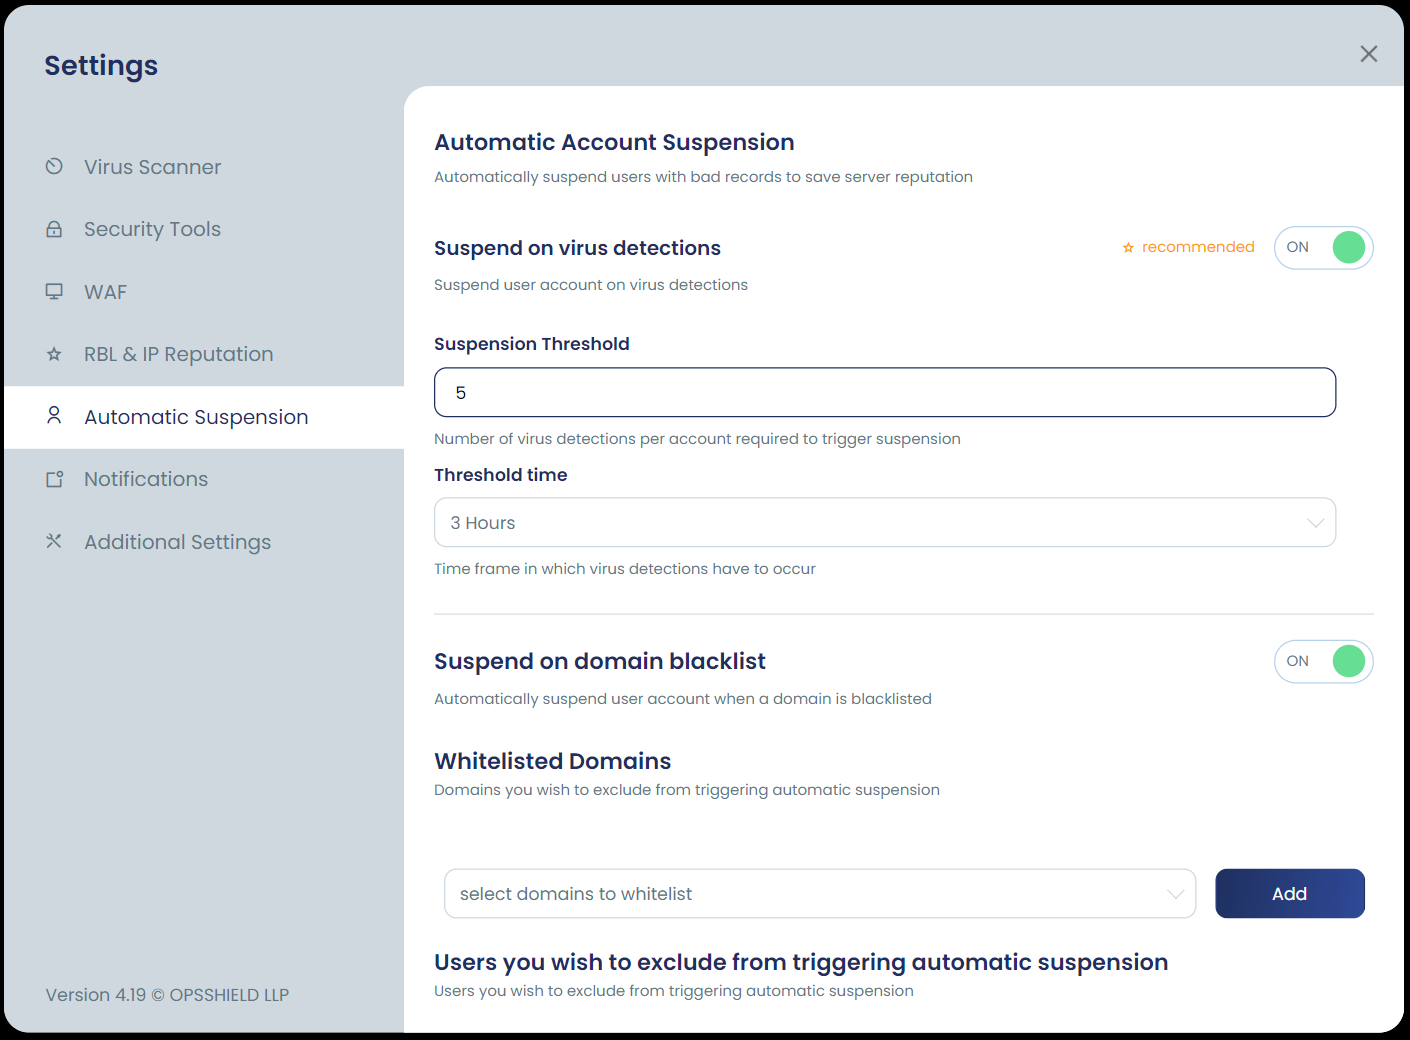The image size is (1410, 1040).
Task: Click the orange recommended star icon
Action: click(1128, 248)
